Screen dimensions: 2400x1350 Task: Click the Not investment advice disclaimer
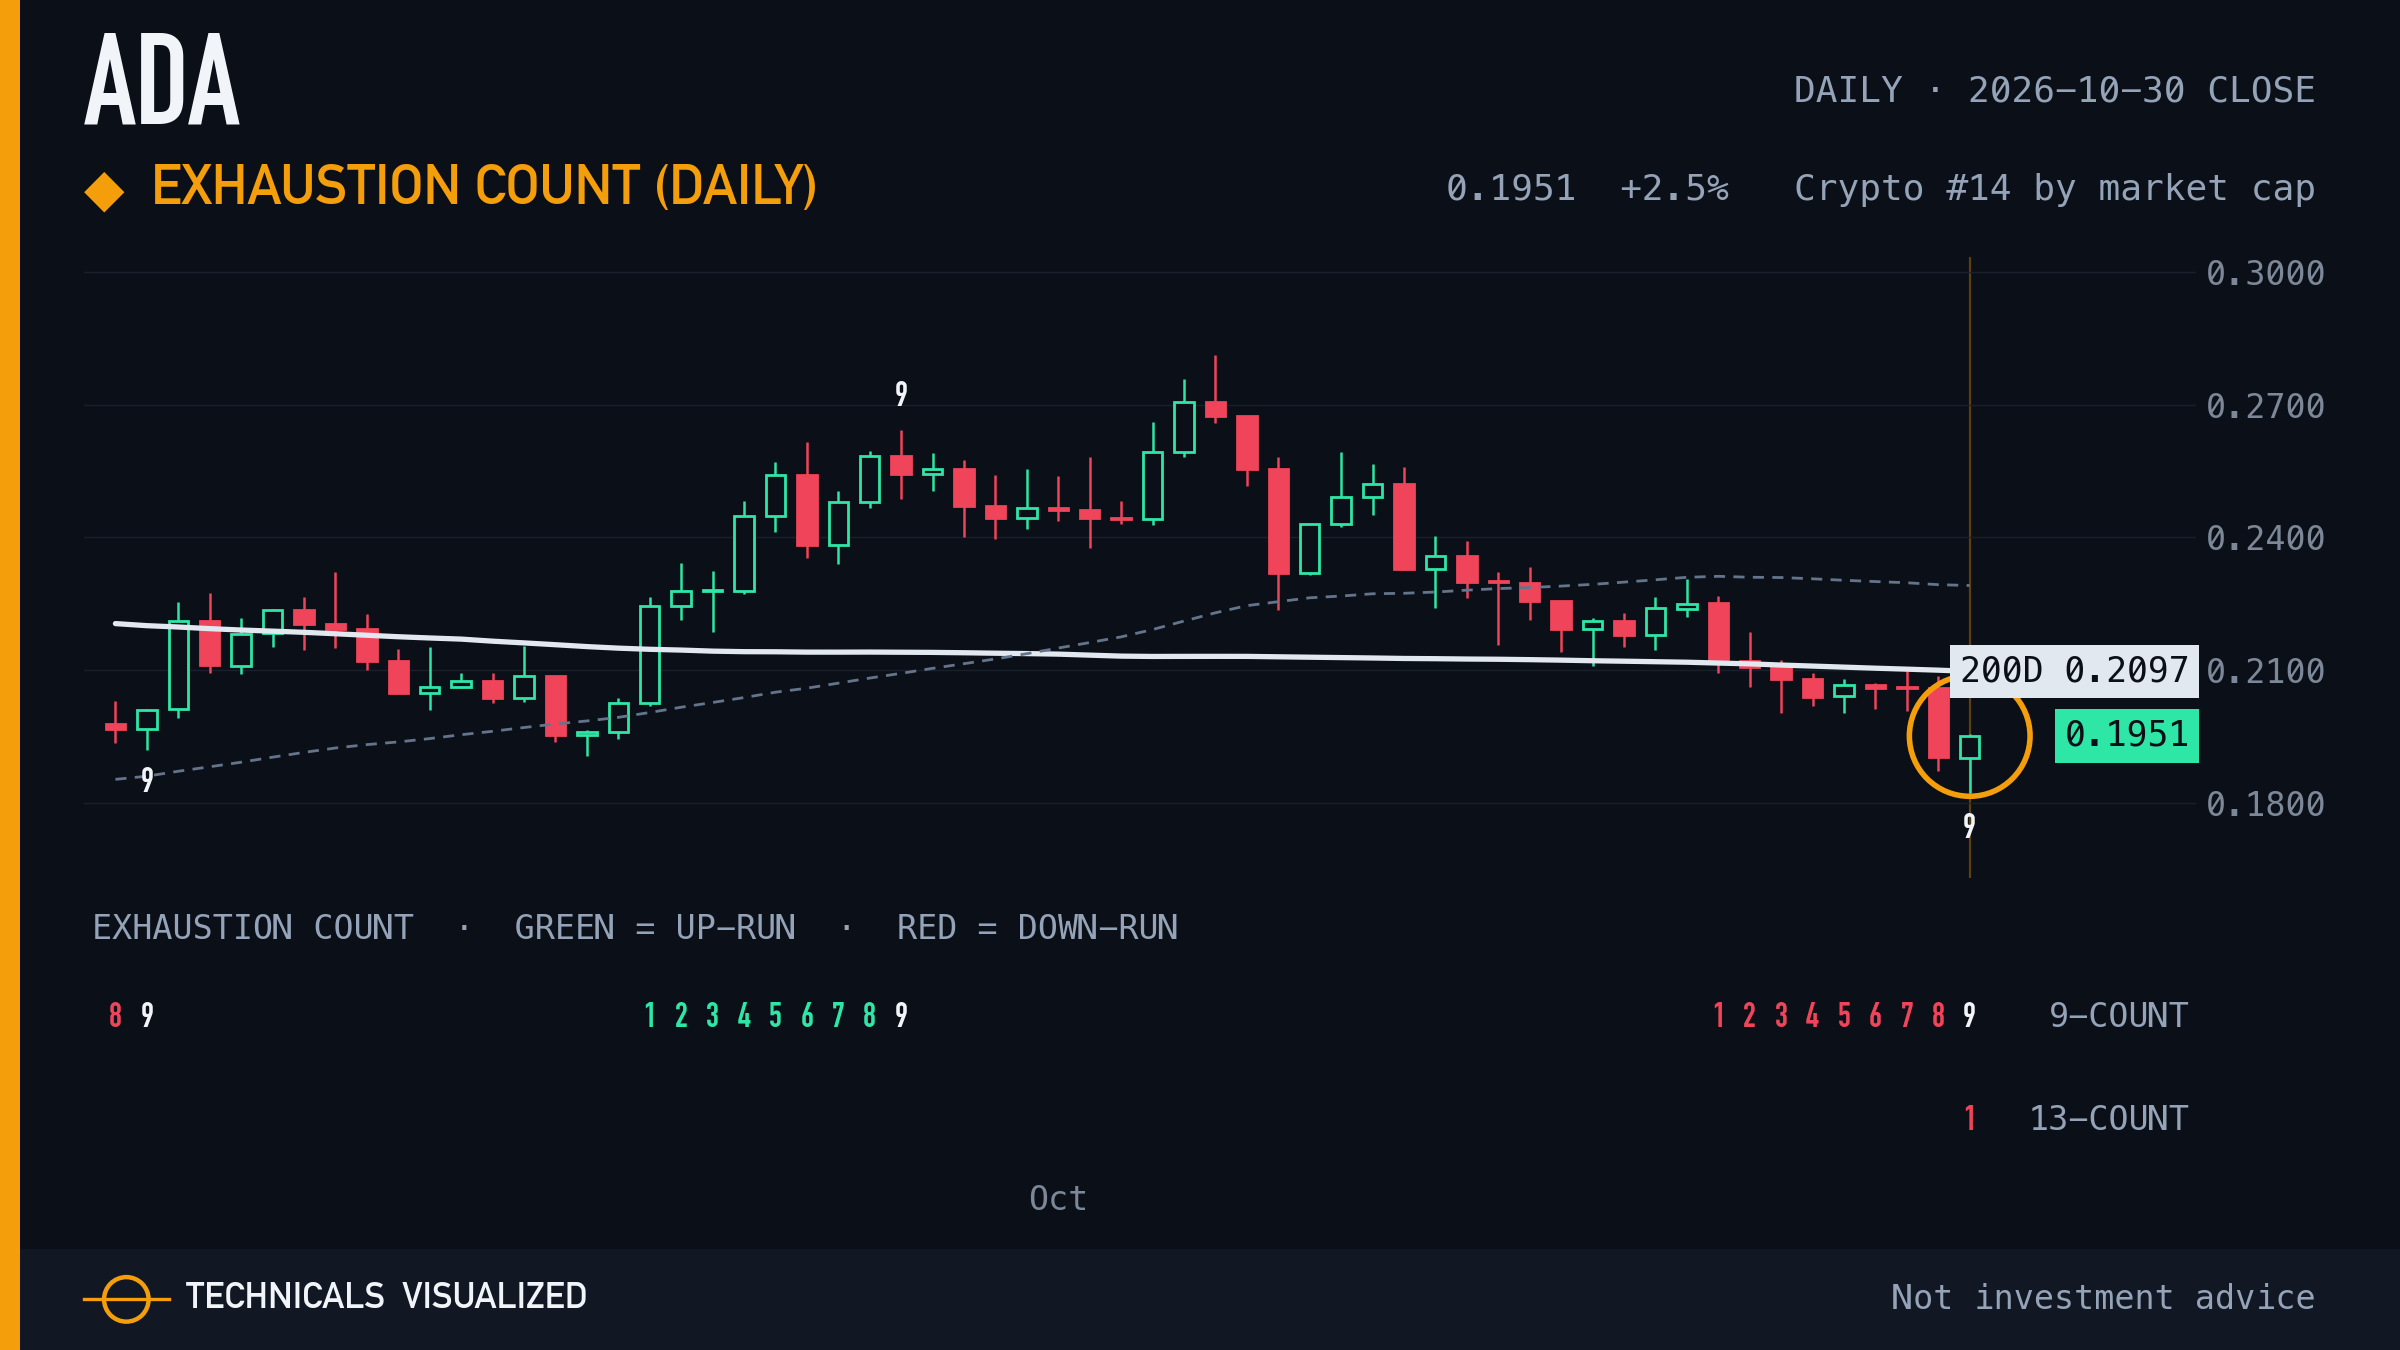pyautogui.click(x=2103, y=1298)
